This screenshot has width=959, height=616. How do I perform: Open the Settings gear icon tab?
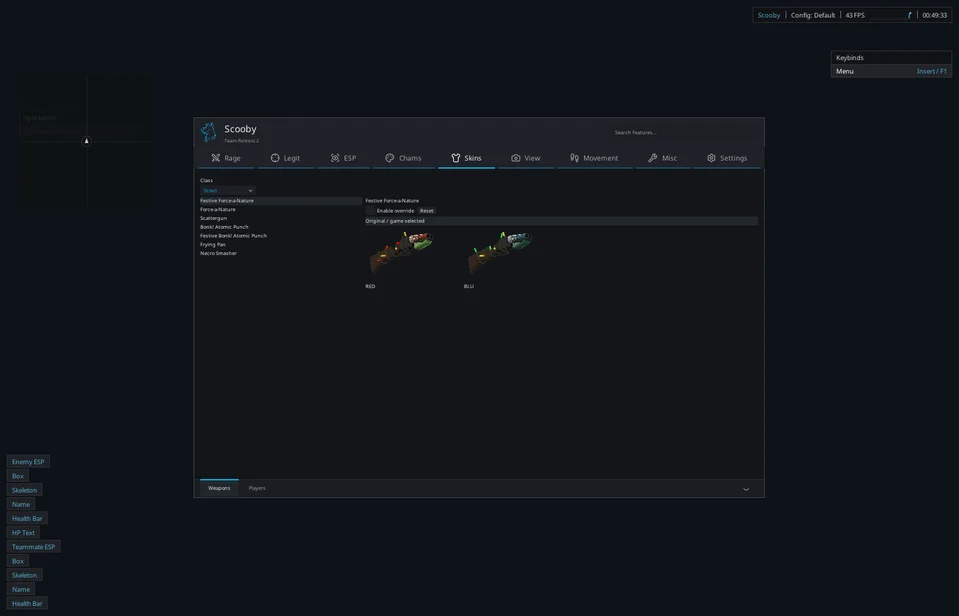[727, 158]
